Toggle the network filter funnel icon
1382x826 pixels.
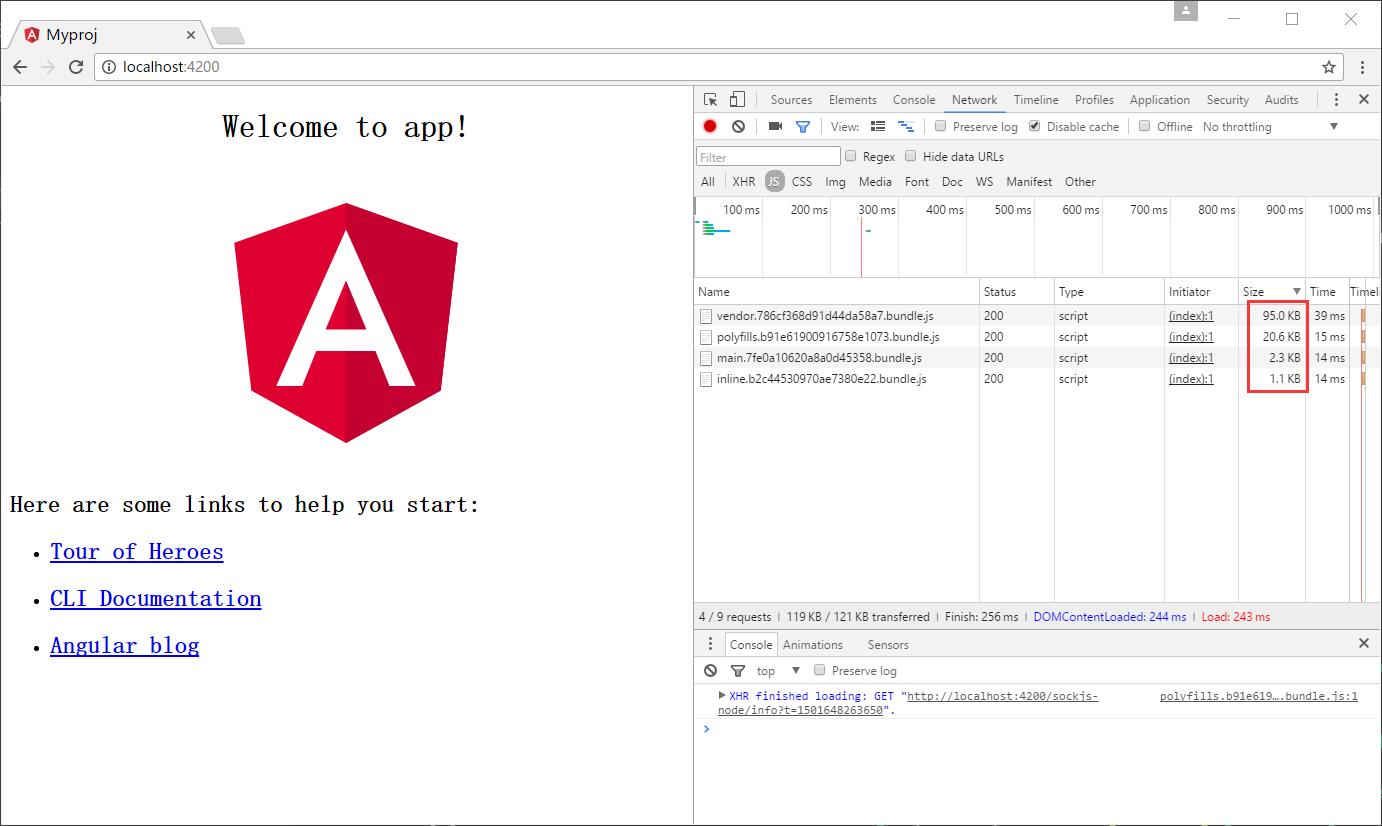point(802,126)
